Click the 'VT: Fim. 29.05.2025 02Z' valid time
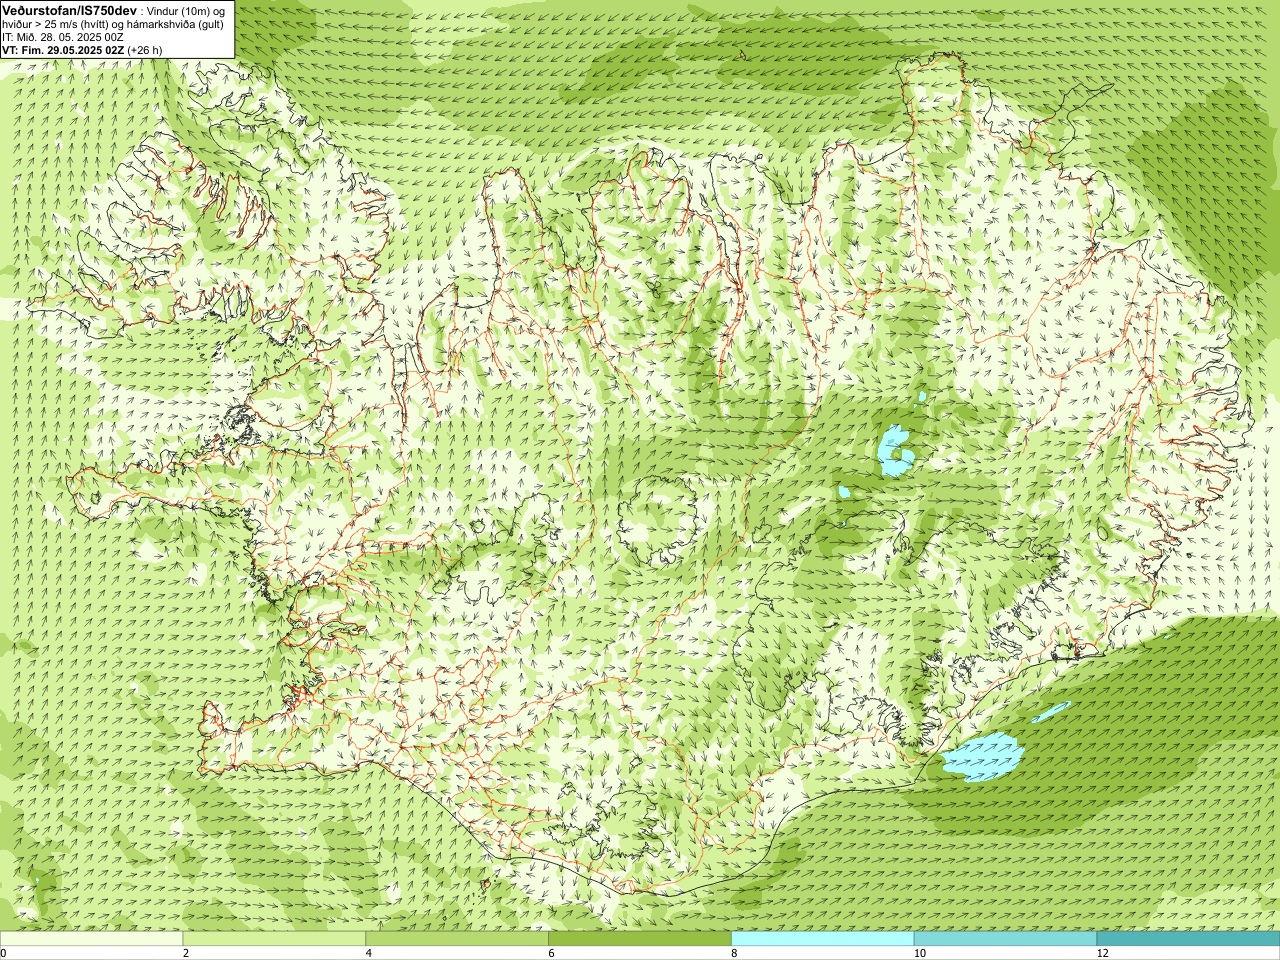 pos(63,50)
